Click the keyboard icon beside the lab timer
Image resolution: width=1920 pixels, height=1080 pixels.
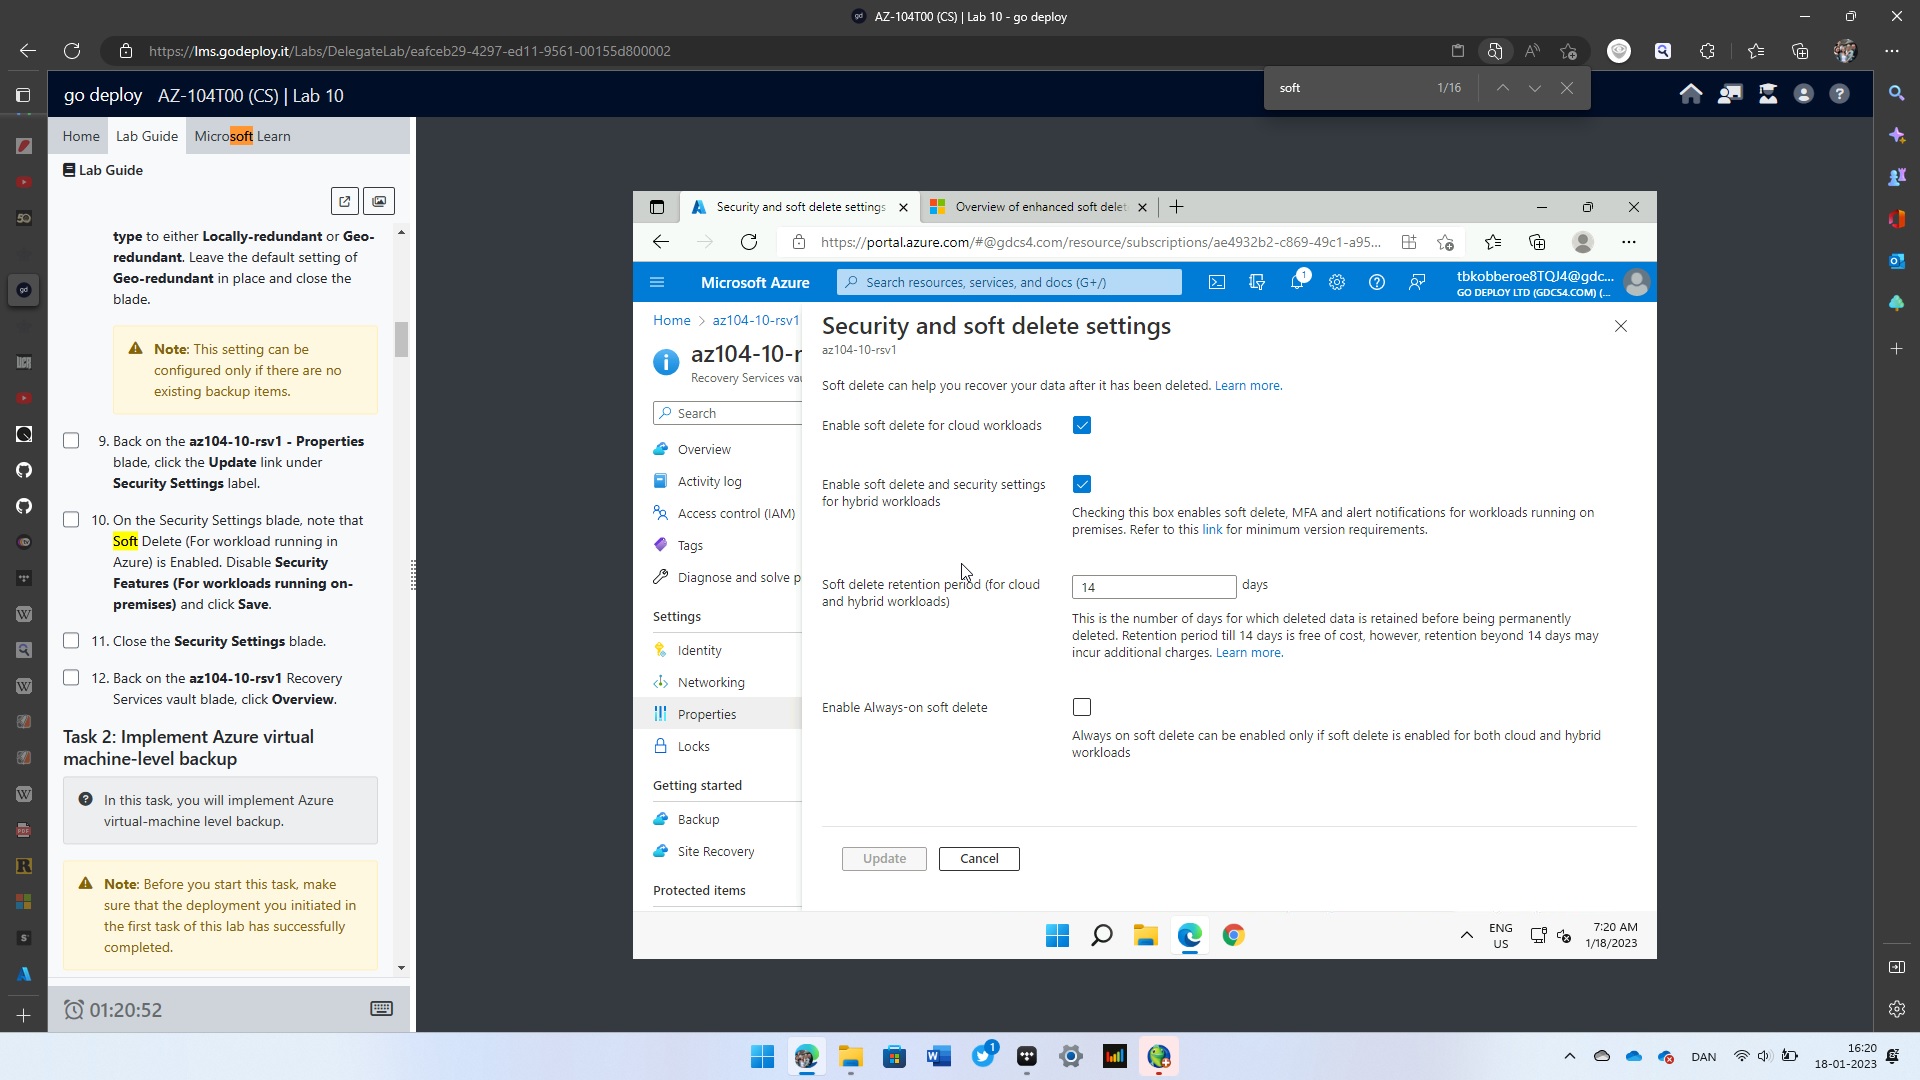click(x=381, y=1009)
